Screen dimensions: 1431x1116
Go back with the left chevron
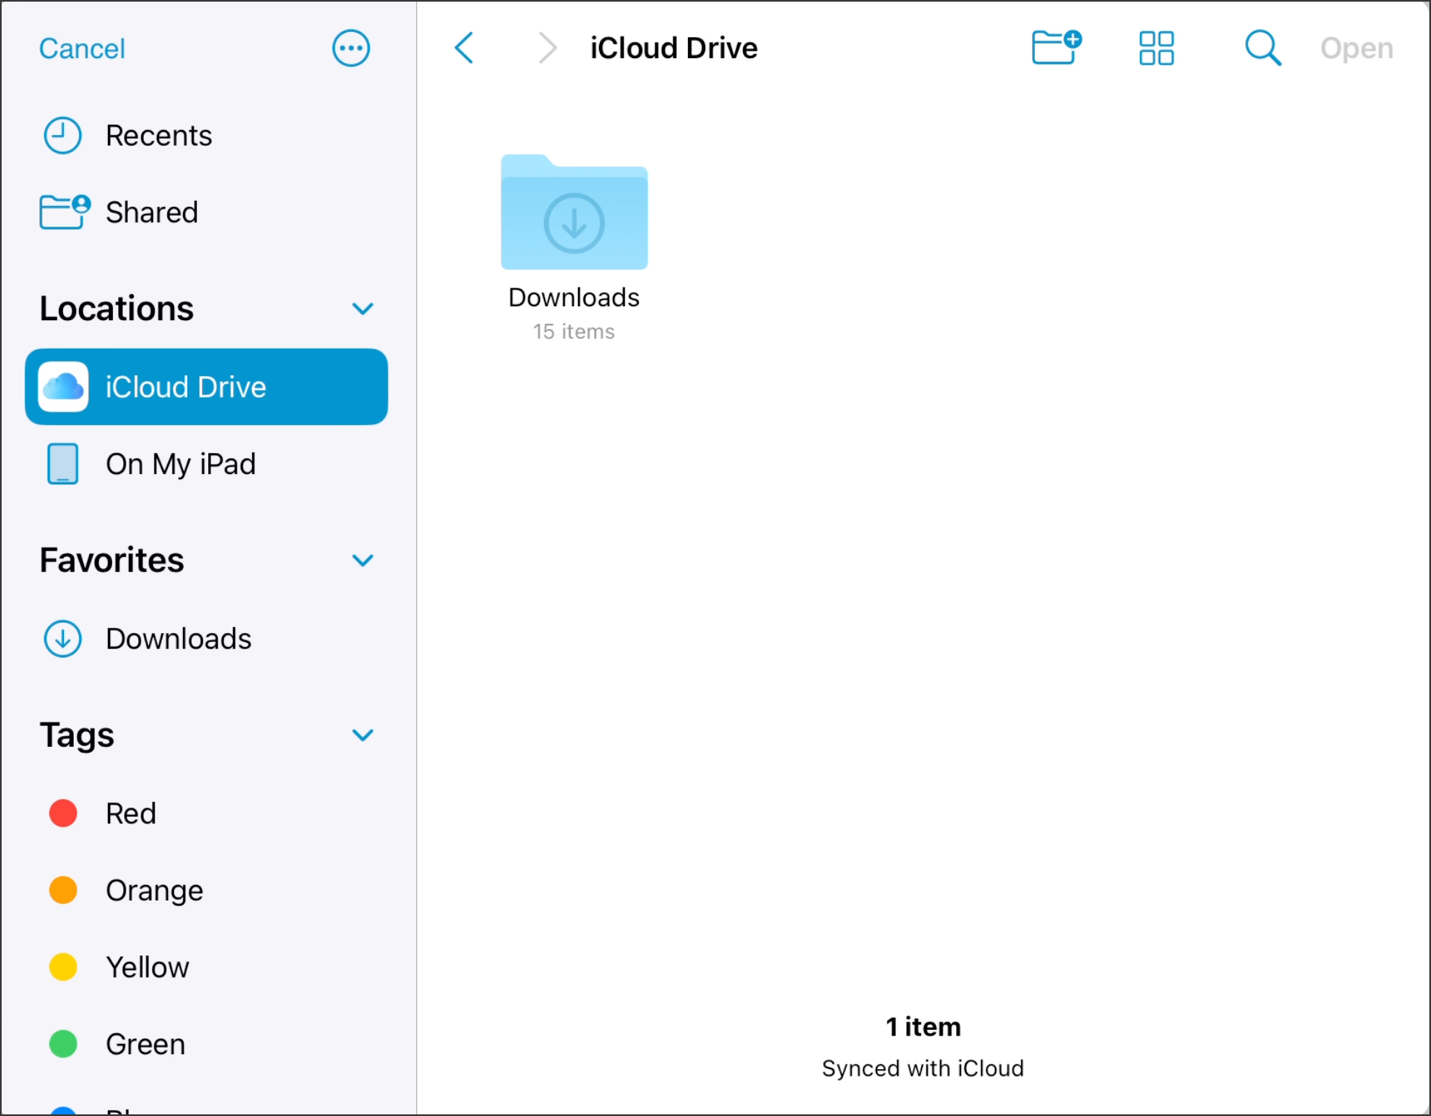(464, 48)
